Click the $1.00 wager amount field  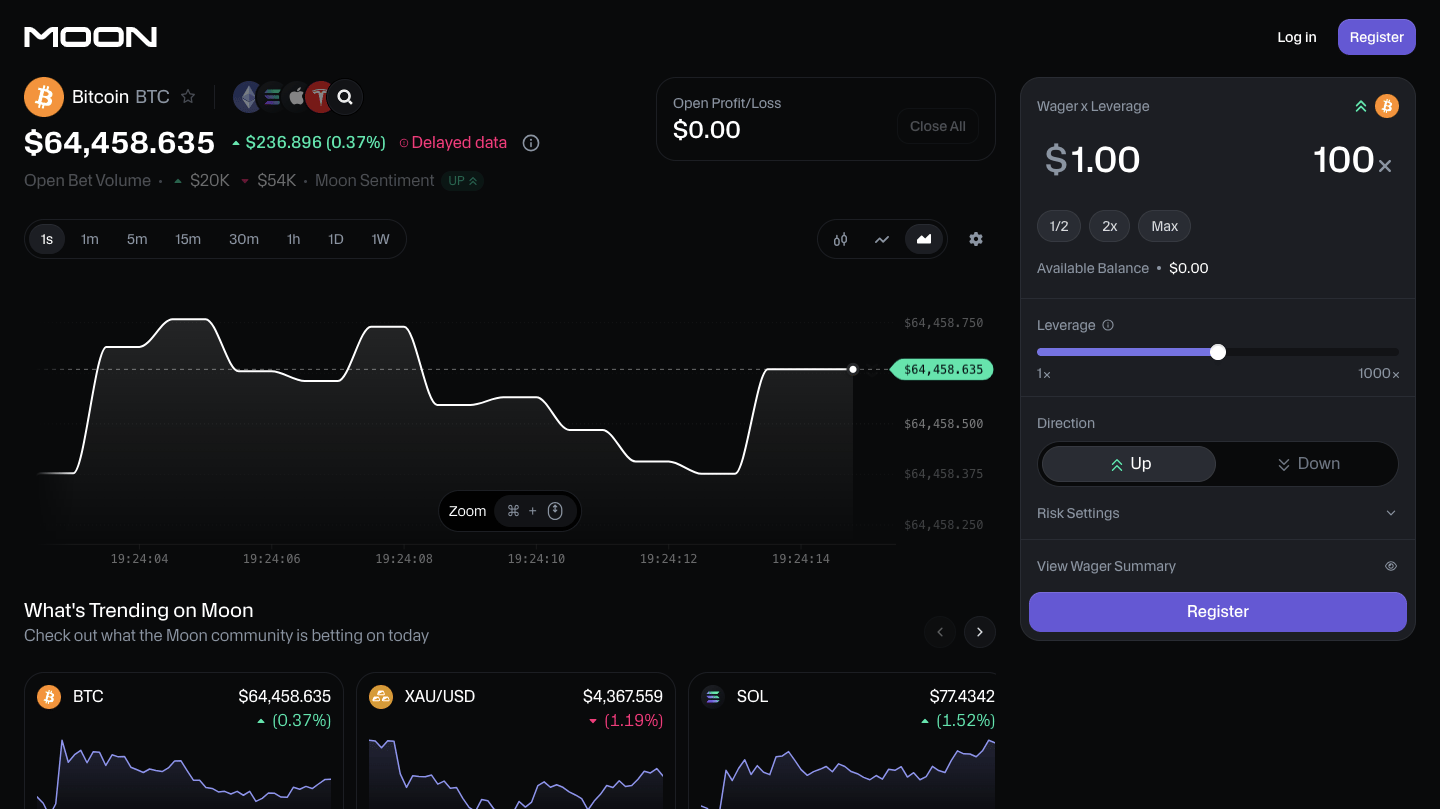tap(1092, 160)
